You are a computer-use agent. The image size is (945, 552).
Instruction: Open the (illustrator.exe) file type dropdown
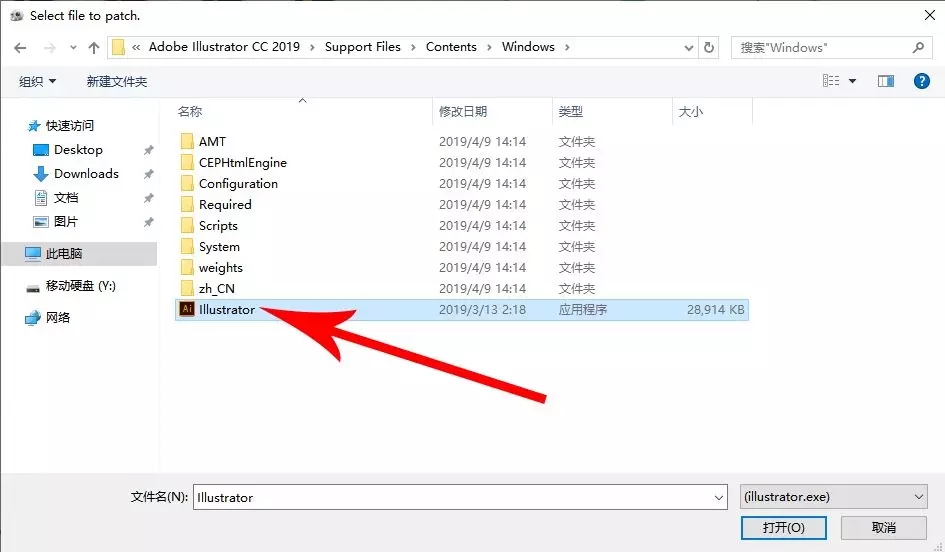click(x=834, y=497)
